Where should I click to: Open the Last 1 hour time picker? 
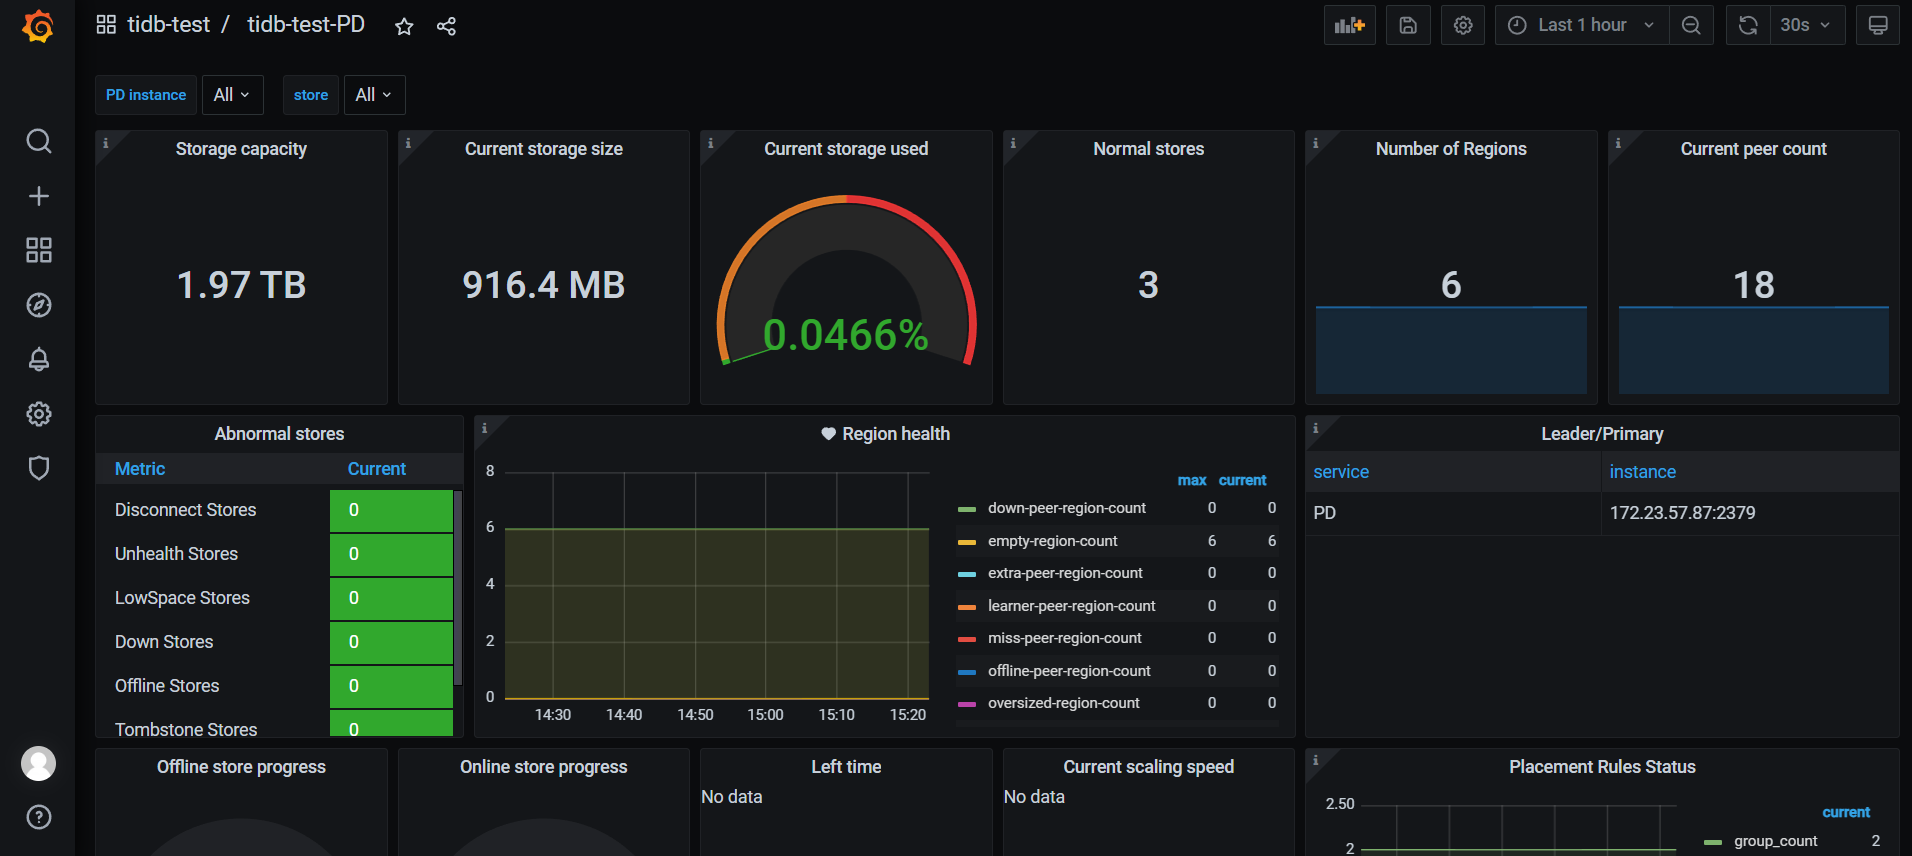[x=1581, y=26]
